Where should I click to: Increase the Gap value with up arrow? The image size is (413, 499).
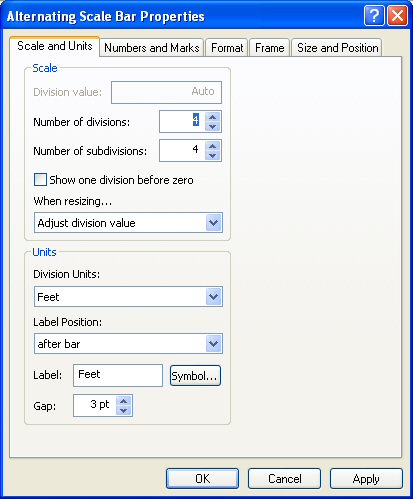(x=124, y=401)
